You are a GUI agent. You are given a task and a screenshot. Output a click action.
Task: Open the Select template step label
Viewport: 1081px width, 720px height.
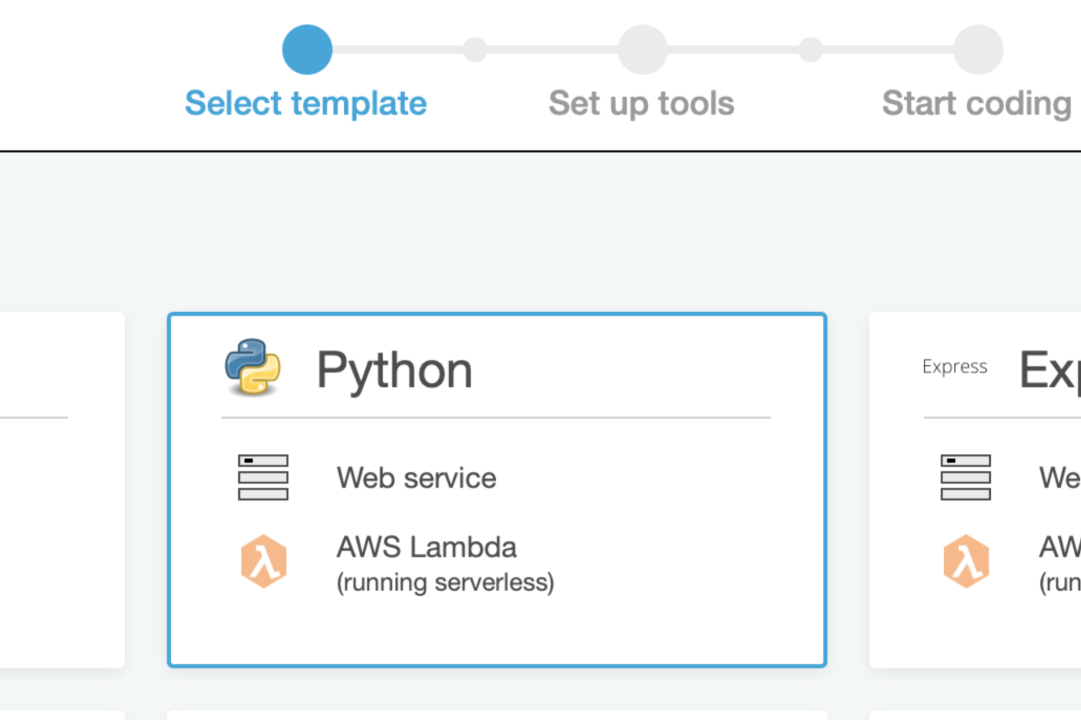click(306, 103)
